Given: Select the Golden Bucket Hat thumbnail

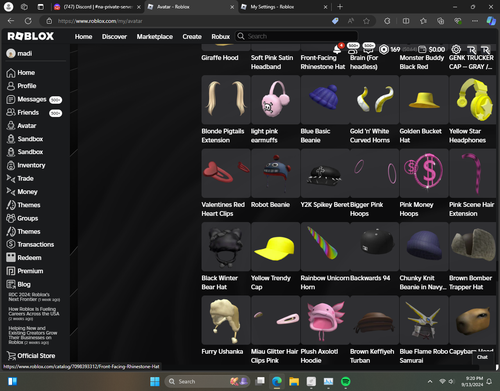Looking at the screenshot, I should pos(424,100).
